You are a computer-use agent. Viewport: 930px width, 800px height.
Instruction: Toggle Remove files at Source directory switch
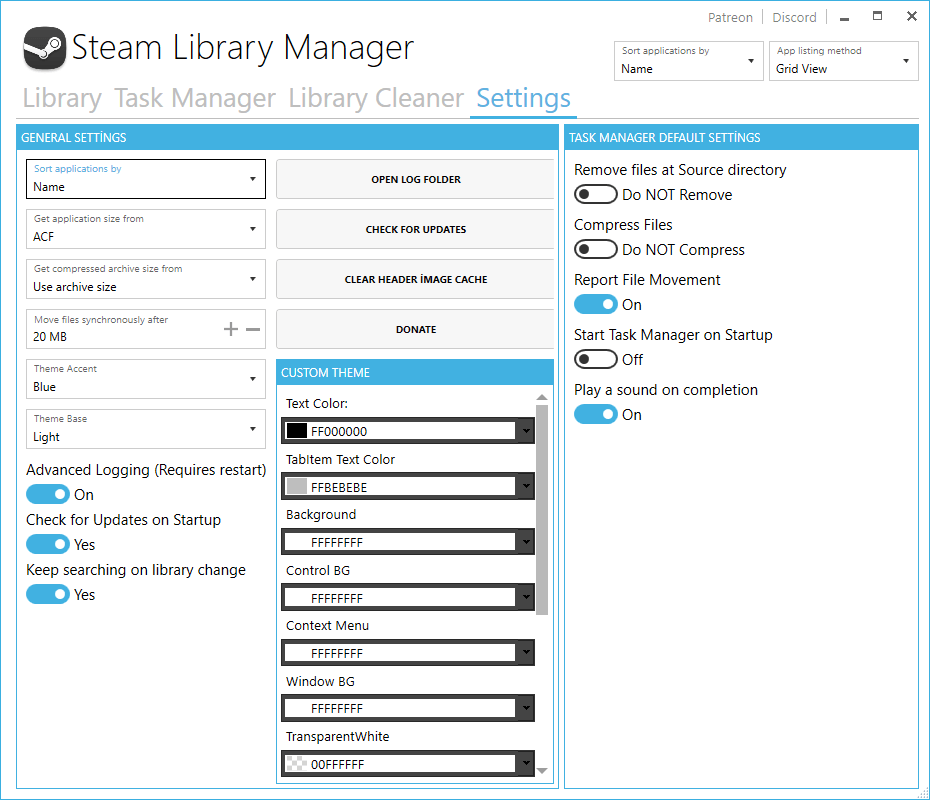click(x=596, y=194)
